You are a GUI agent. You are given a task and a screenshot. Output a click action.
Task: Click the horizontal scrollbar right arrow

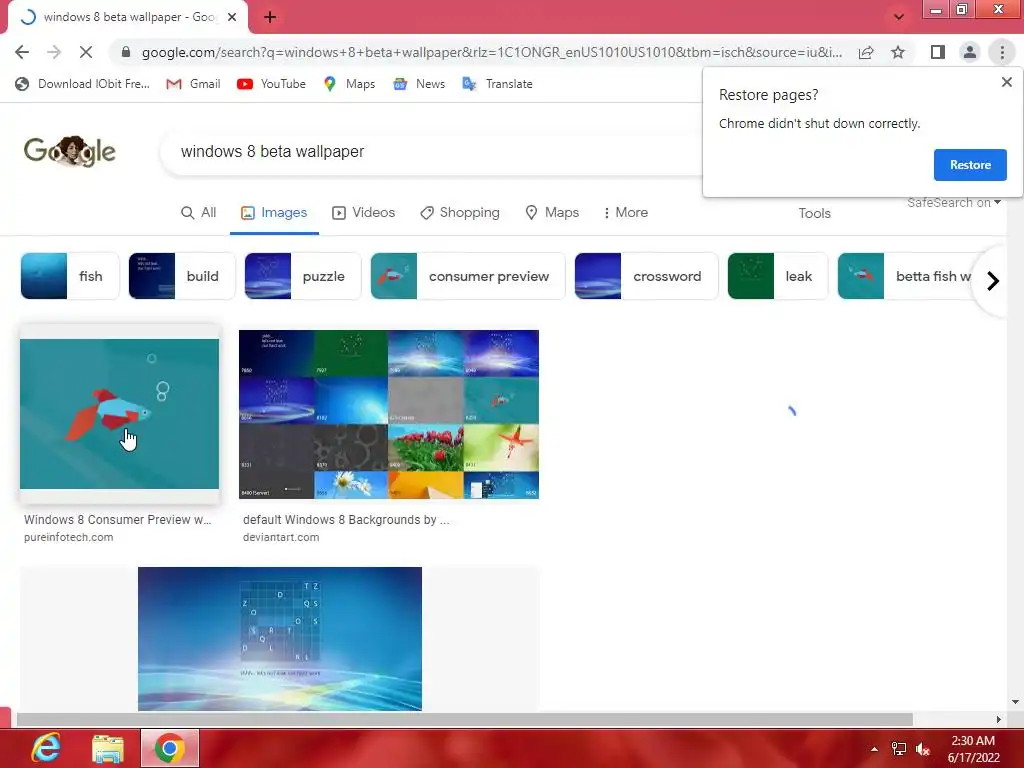point(998,719)
